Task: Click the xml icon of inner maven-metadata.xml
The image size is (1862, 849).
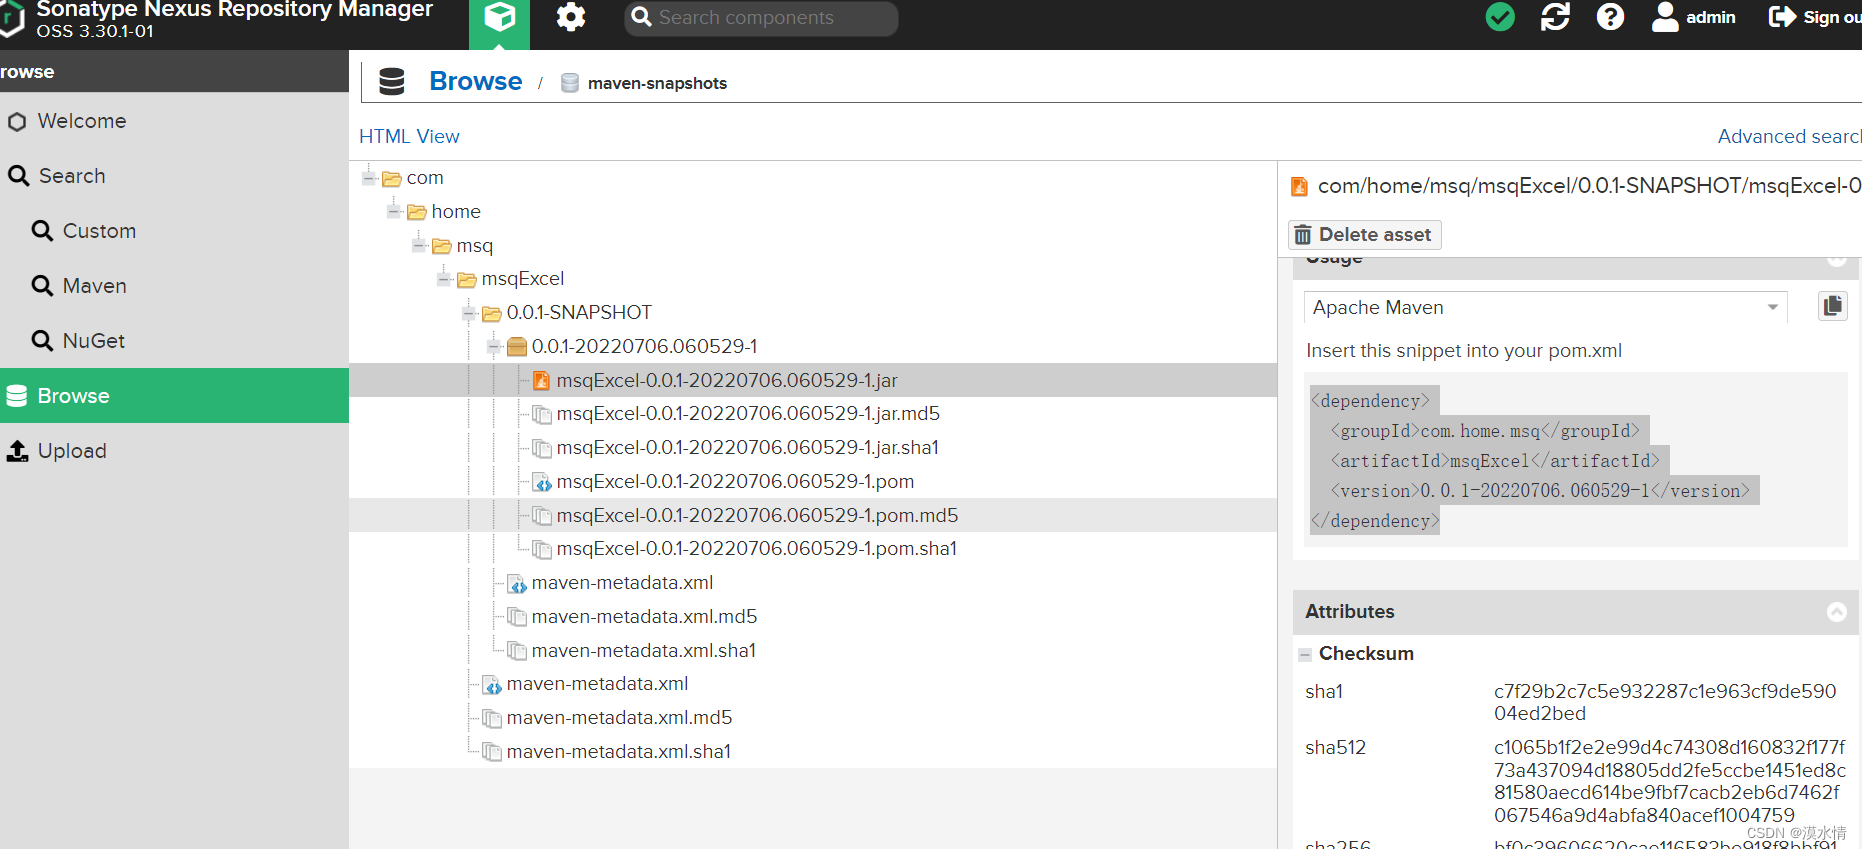Action: coord(517,583)
